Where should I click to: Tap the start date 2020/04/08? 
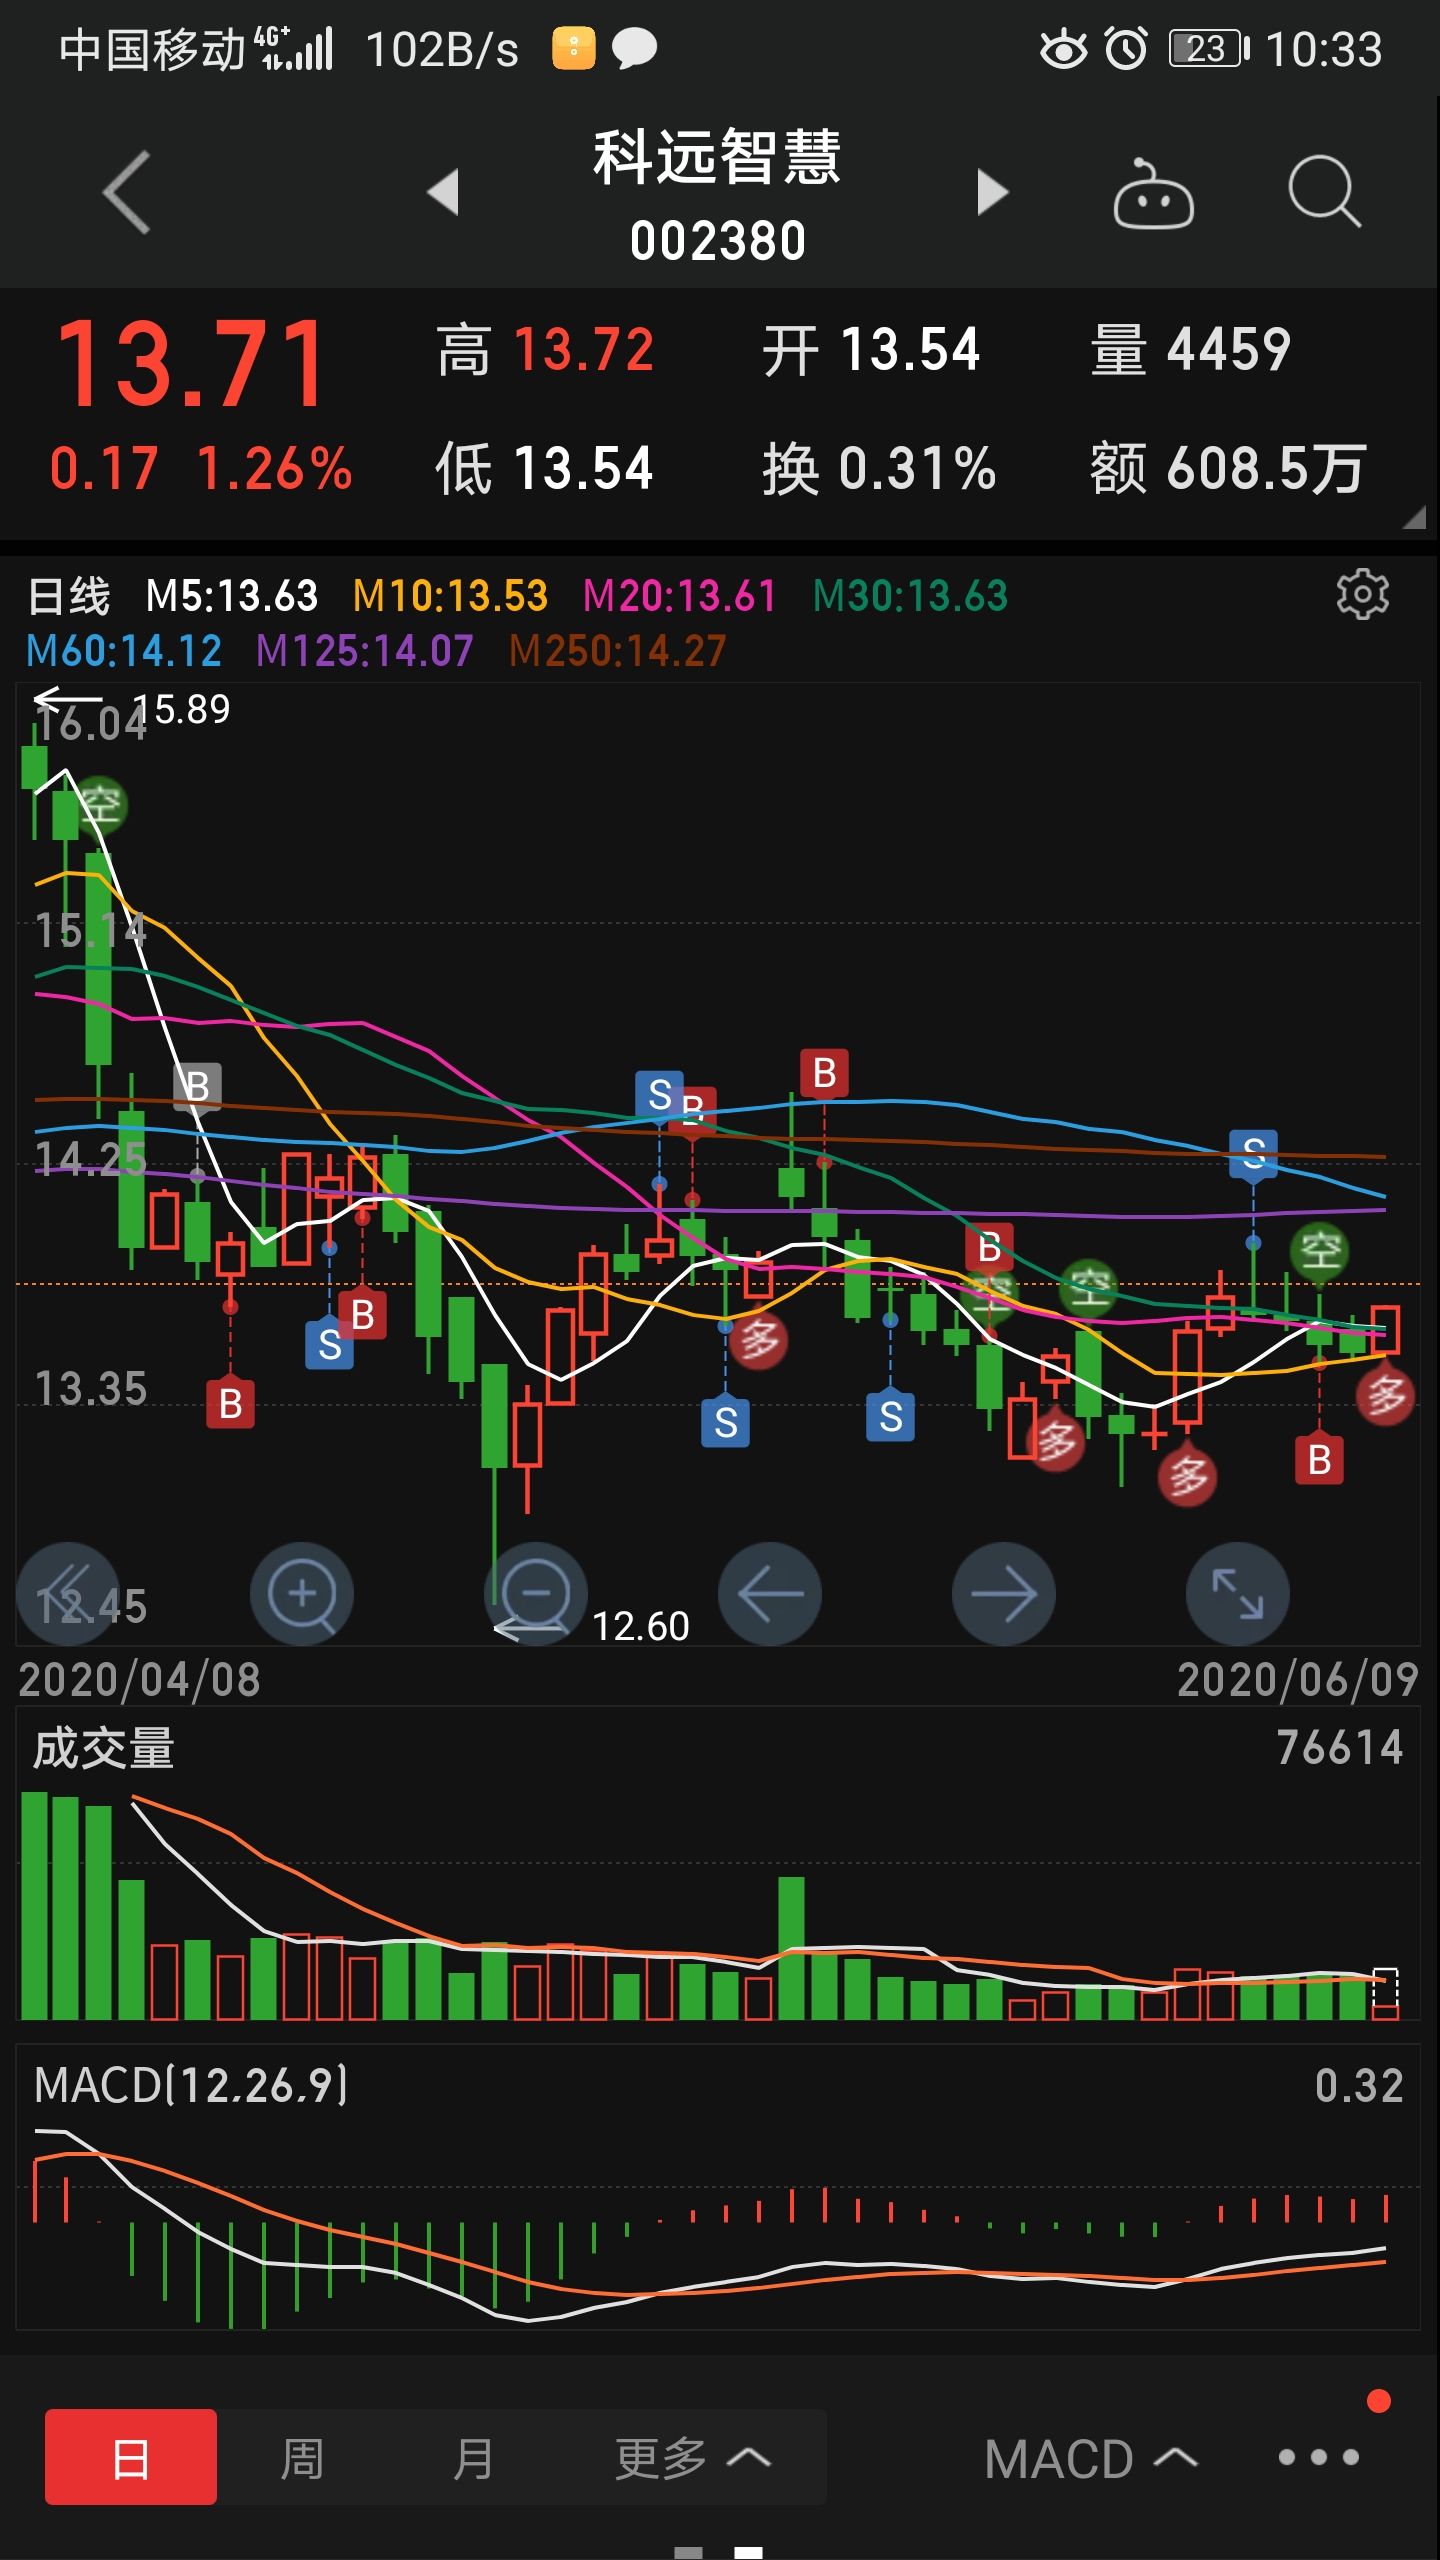click(140, 1680)
